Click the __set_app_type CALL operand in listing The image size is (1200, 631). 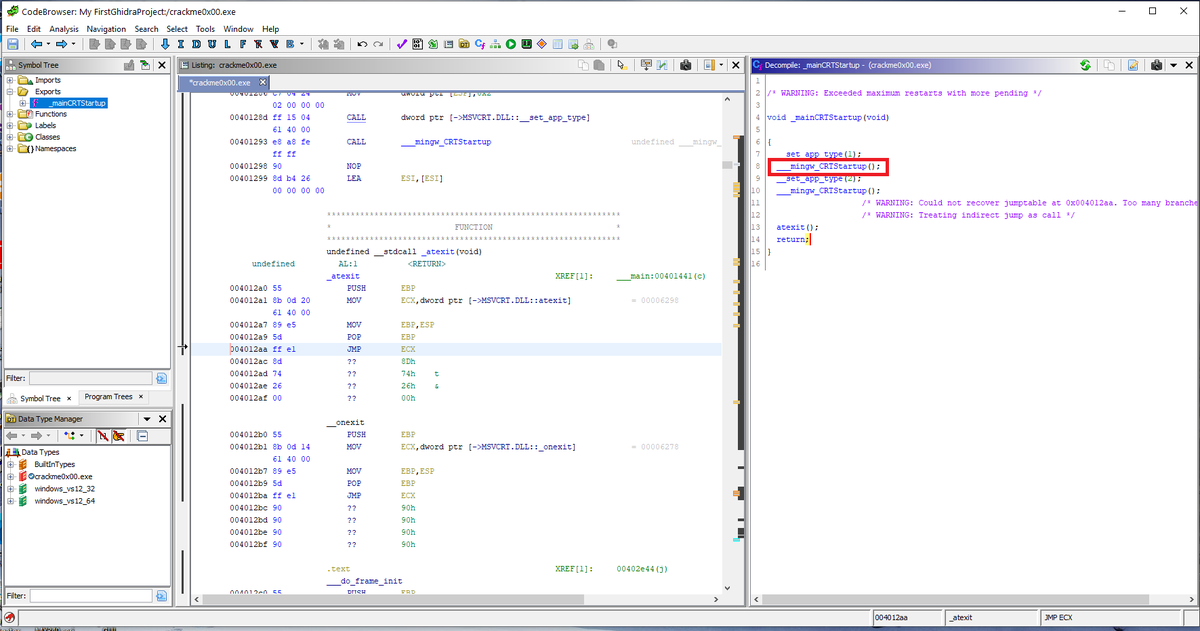pos(495,118)
